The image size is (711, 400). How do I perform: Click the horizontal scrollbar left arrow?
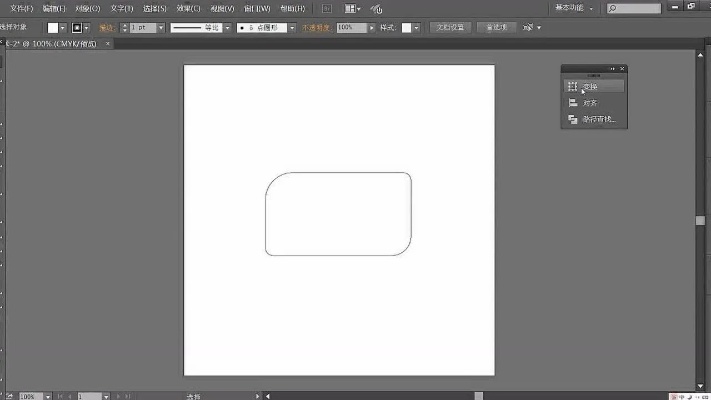[268, 396]
